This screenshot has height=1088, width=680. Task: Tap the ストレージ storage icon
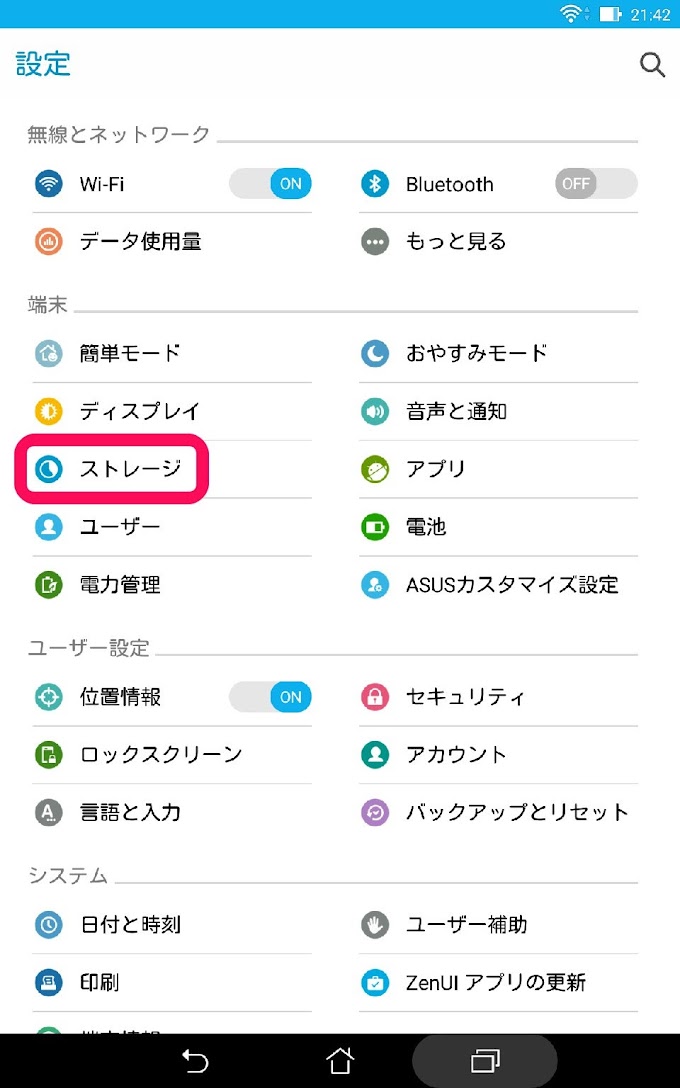[49, 469]
